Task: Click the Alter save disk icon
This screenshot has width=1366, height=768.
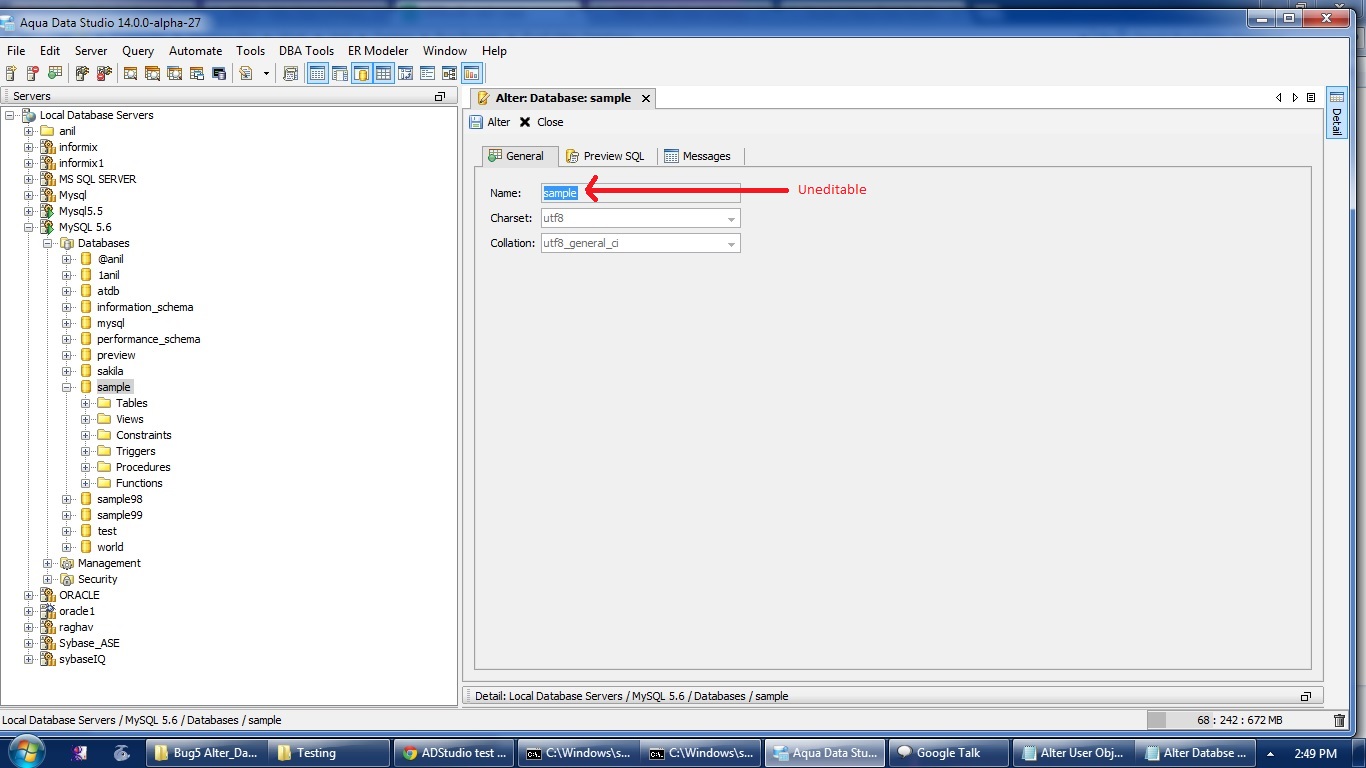Action: click(x=476, y=122)
